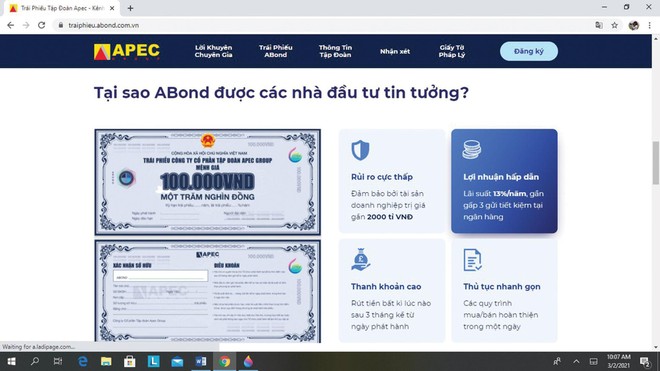Click the money bag icon on Thanh khoản cao card
Image resolution: width=660 pixels, height=371 pixels.
click(x=361, y=259)
